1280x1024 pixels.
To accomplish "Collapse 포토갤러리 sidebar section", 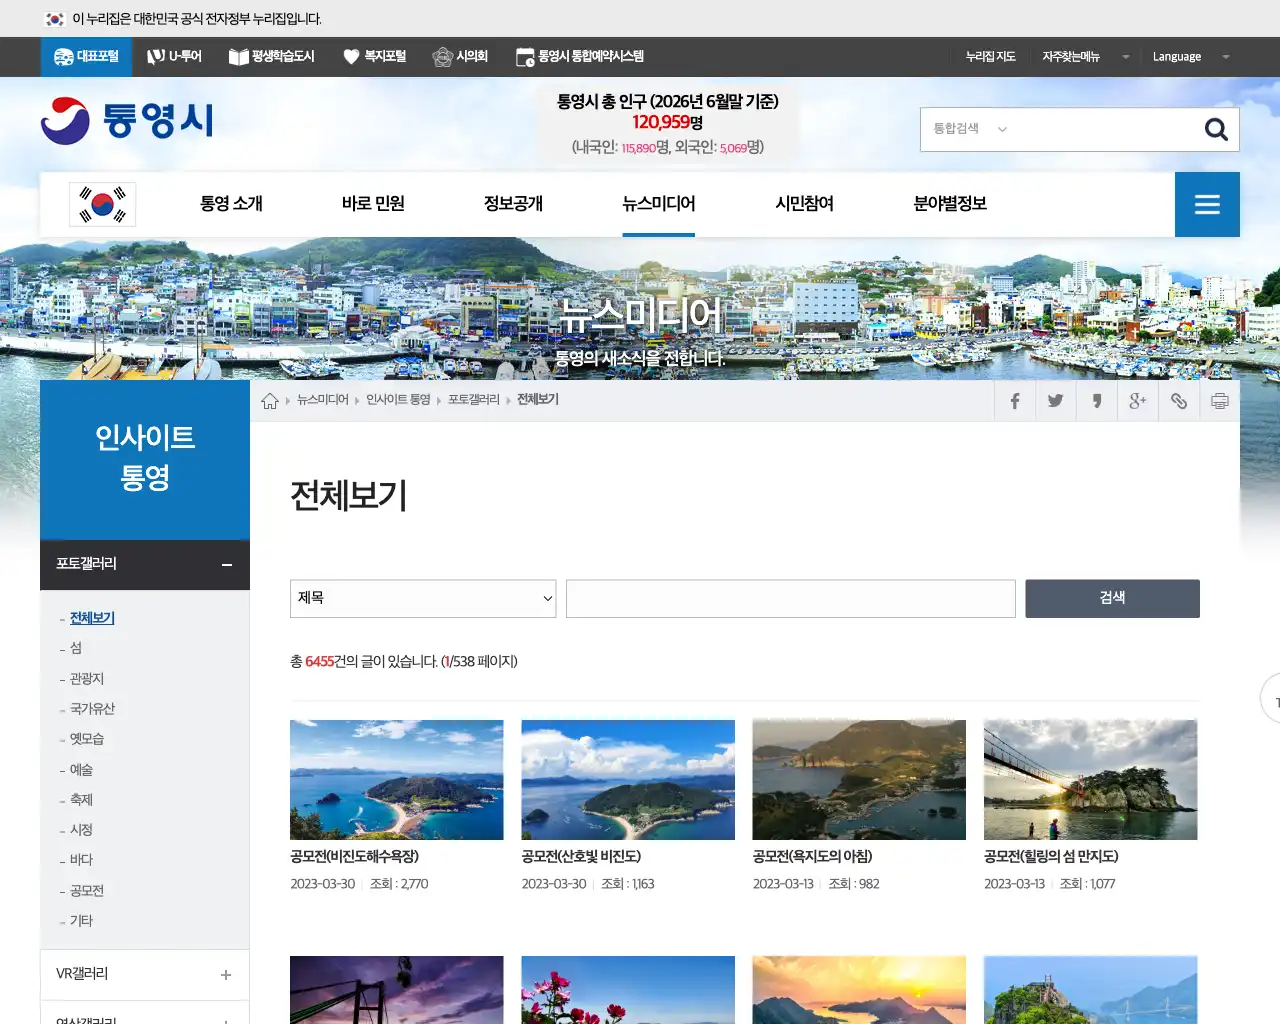I will 145,565.
